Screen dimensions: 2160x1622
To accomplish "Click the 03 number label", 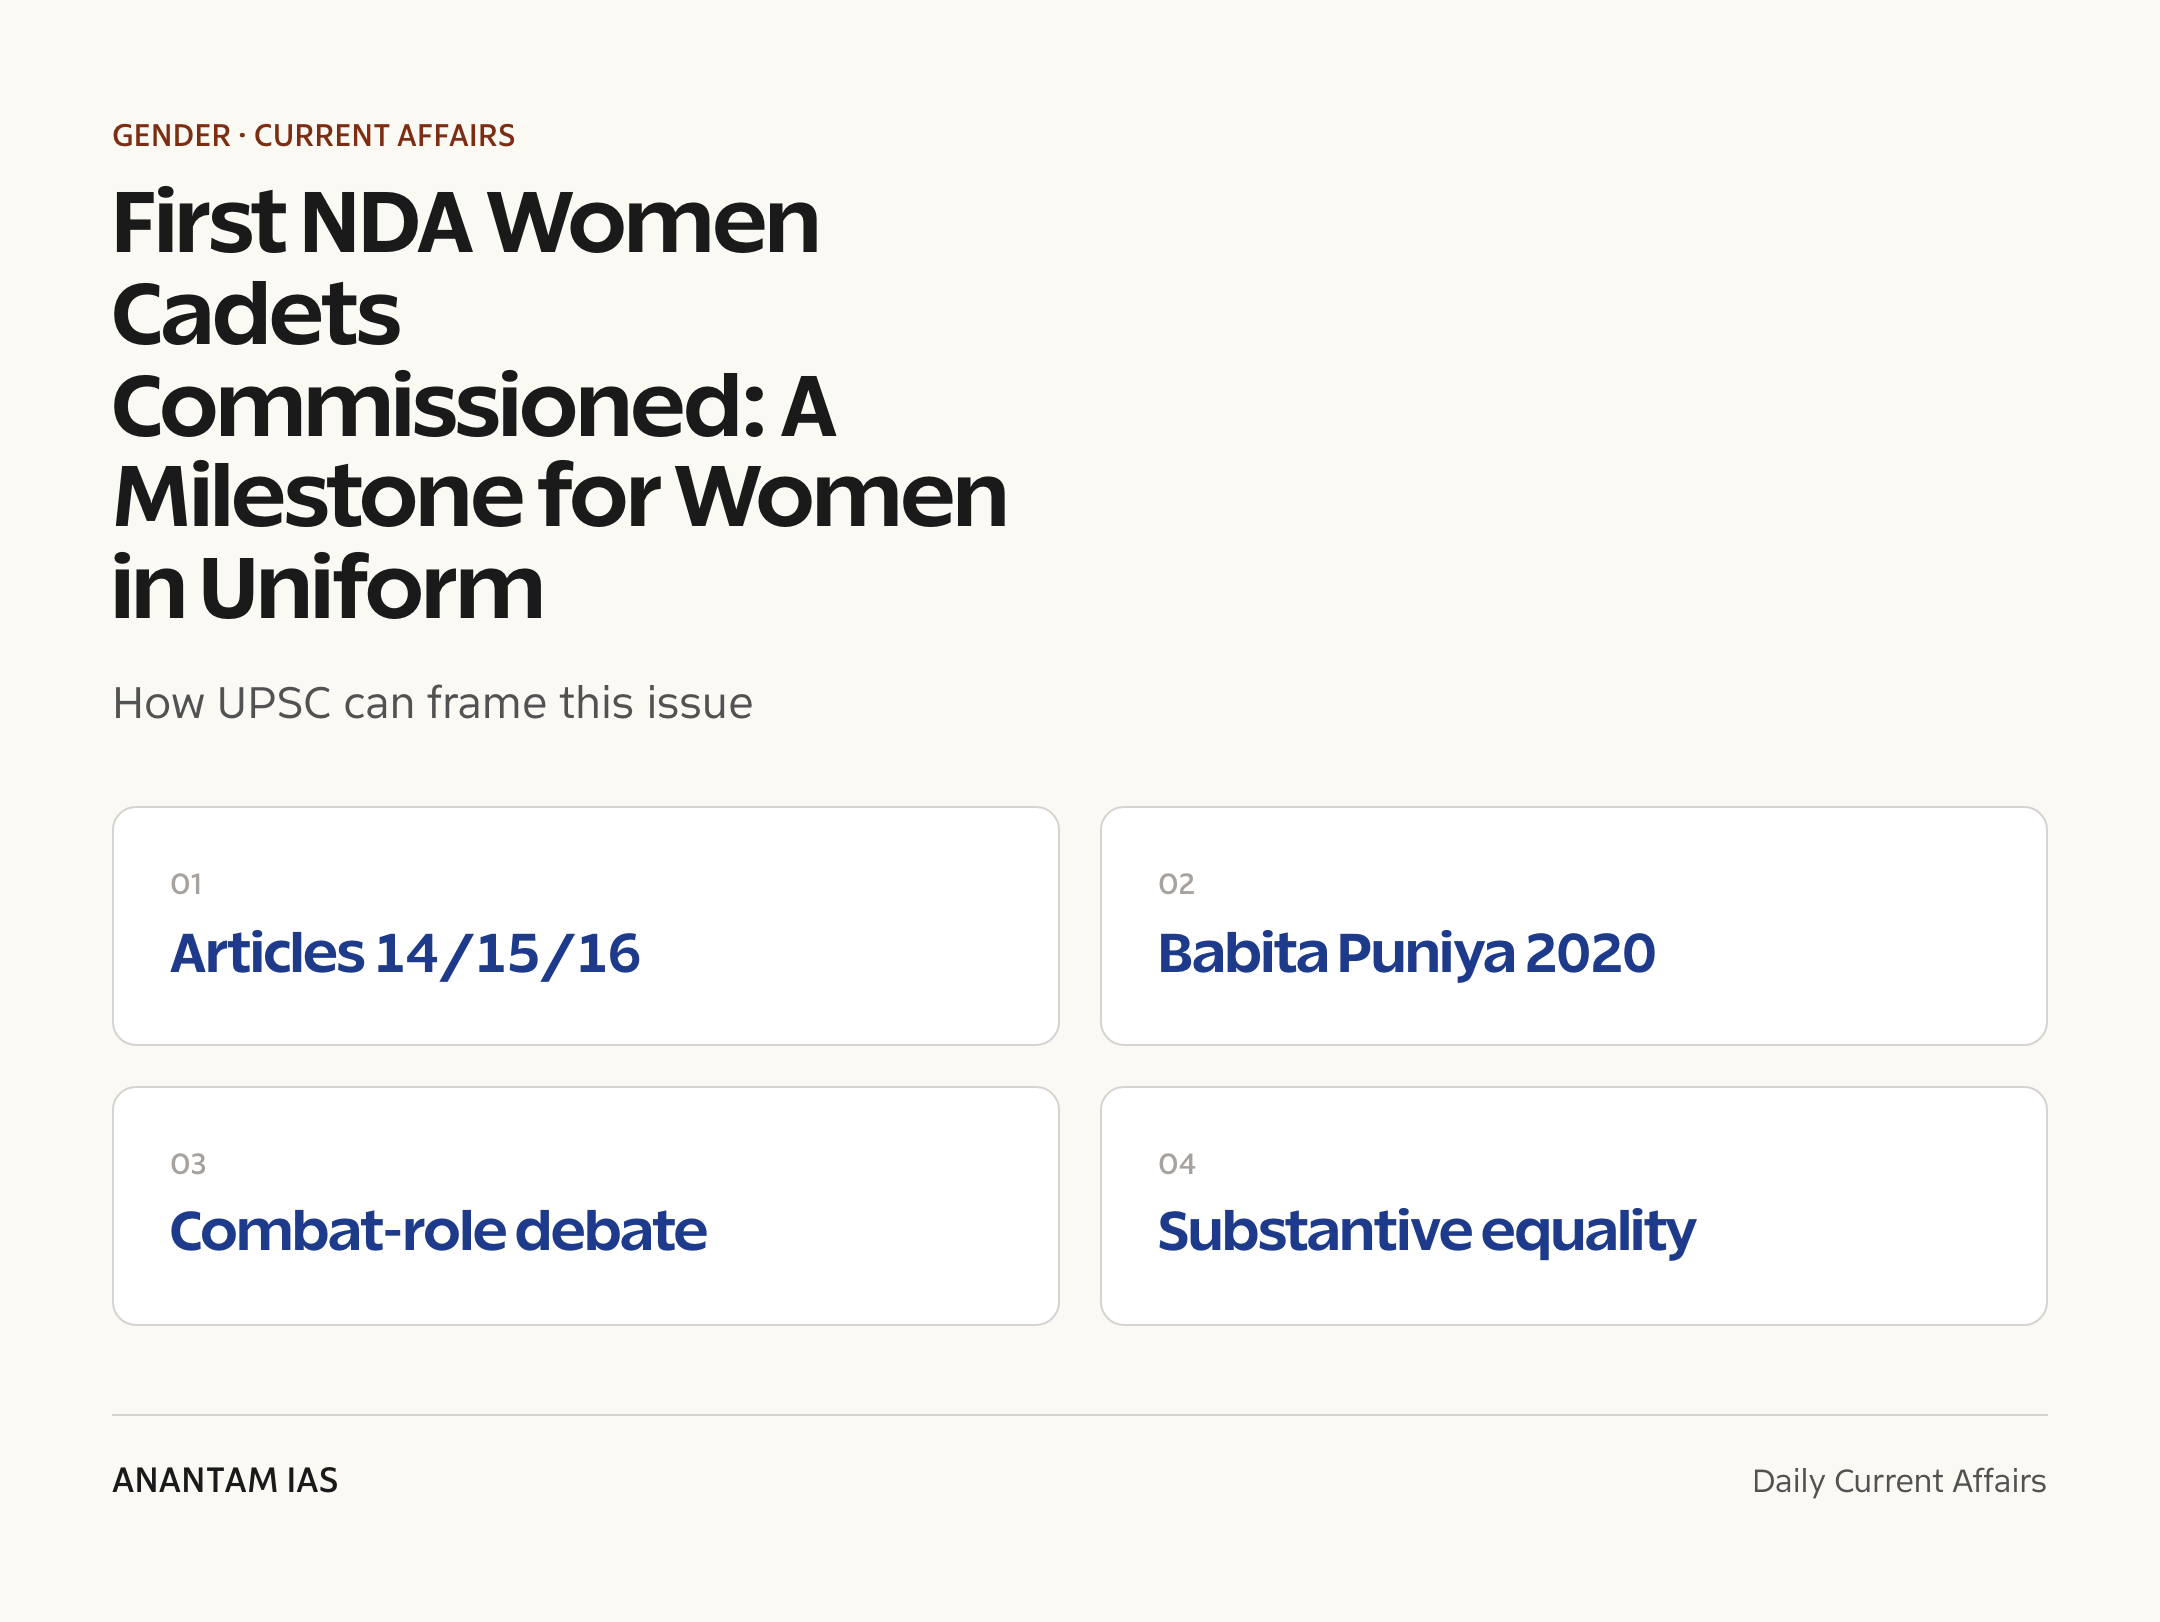I will [x=188, y=1164].
